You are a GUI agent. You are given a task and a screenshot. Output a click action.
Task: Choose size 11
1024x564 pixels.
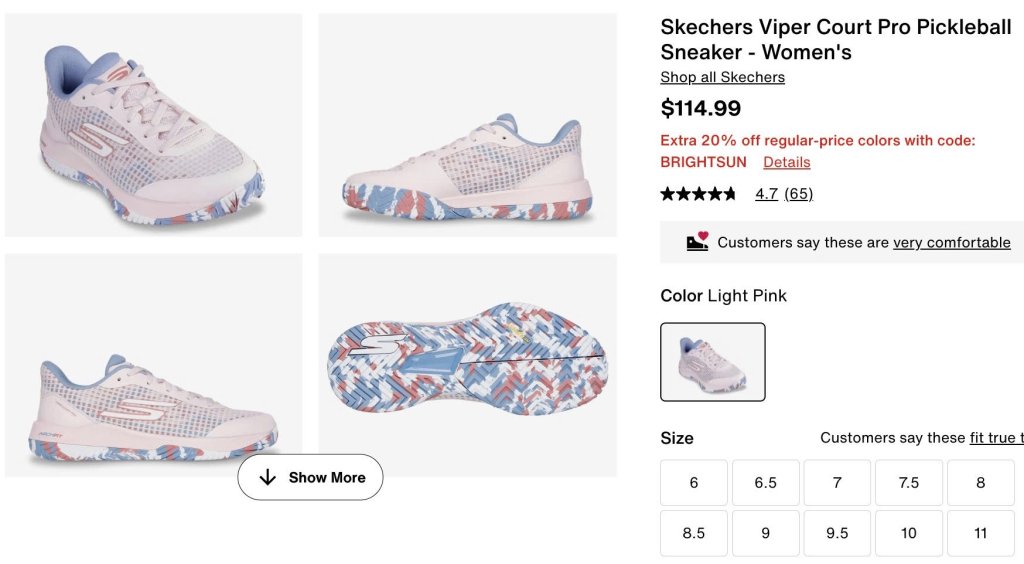[x=980, y=534]
